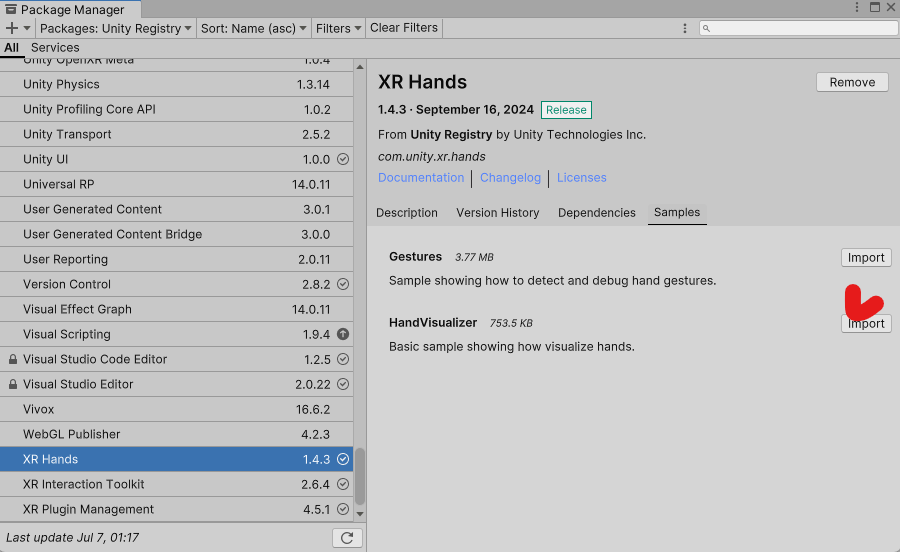The image size is (900, 552).
Task: Select the Package Manager window tab
Action: [70, 9]
